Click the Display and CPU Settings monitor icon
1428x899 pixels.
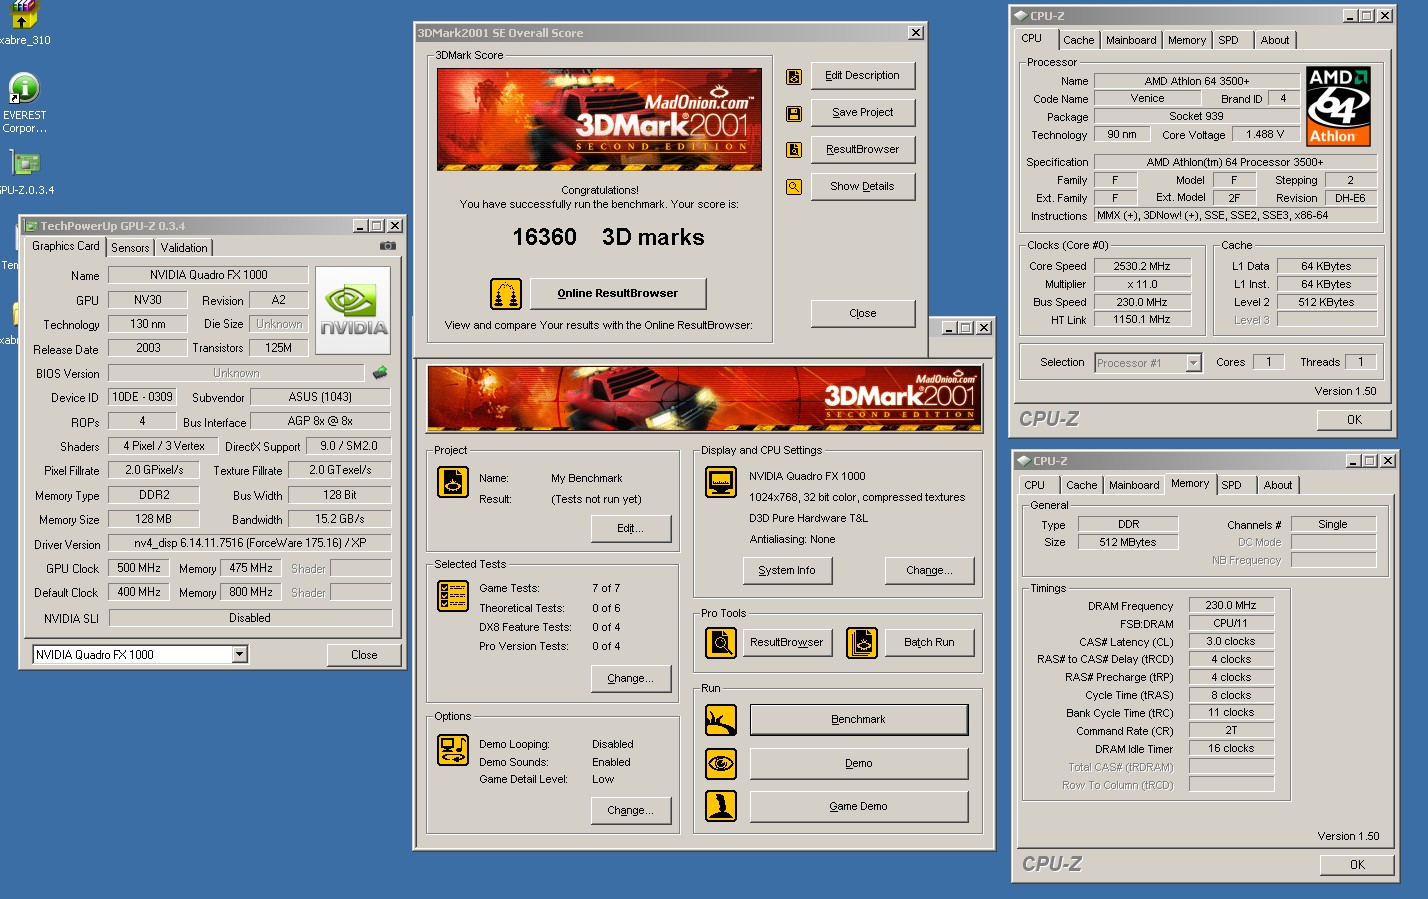coord(721,482)
